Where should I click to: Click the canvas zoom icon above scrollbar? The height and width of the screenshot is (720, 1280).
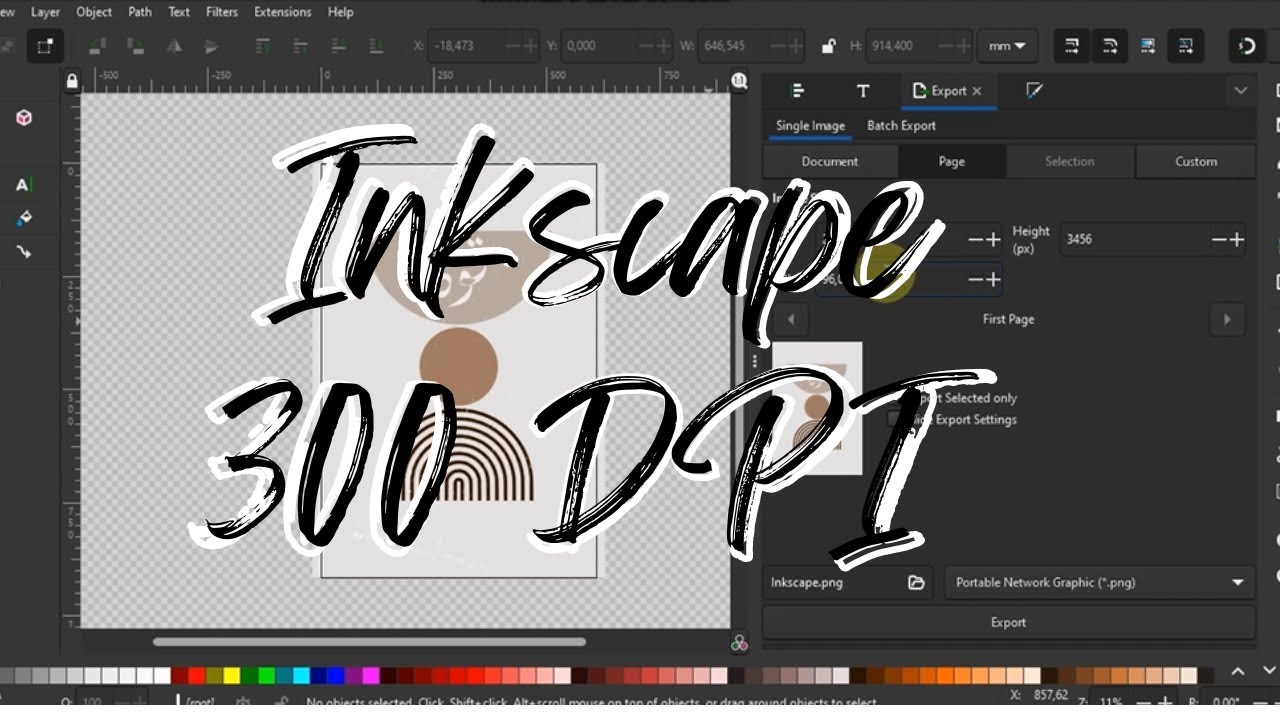click(739, 81)
